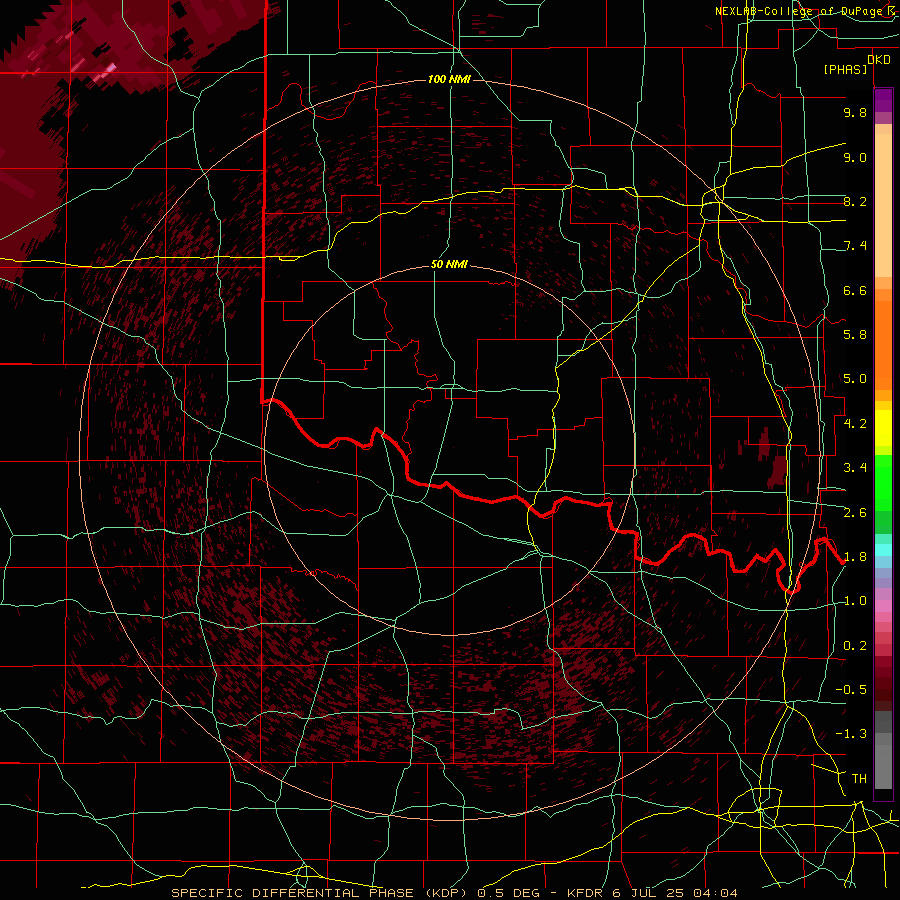This screenshot has height=900, width=900.
Task: Click the 8.2 value on the color scale
Action: [855, 201]
